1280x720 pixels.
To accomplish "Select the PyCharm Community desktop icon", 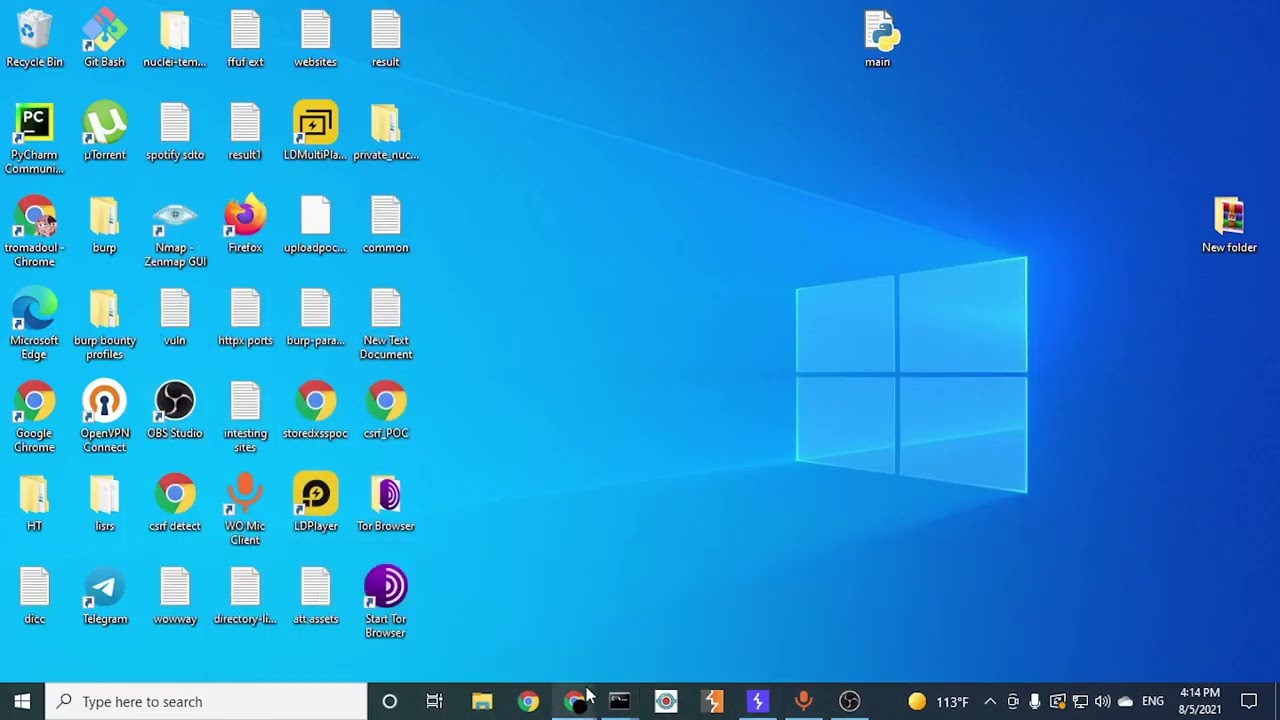I will pos(34,139).
